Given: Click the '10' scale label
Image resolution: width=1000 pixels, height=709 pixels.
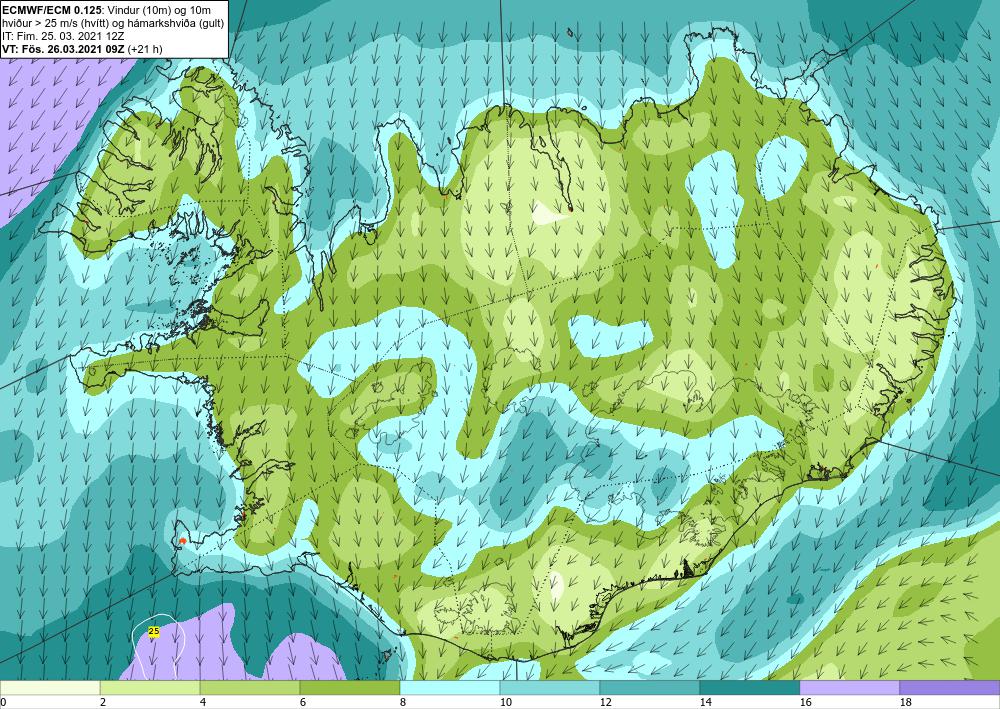Looking at the screenshot, I should (x=505, y=703).
